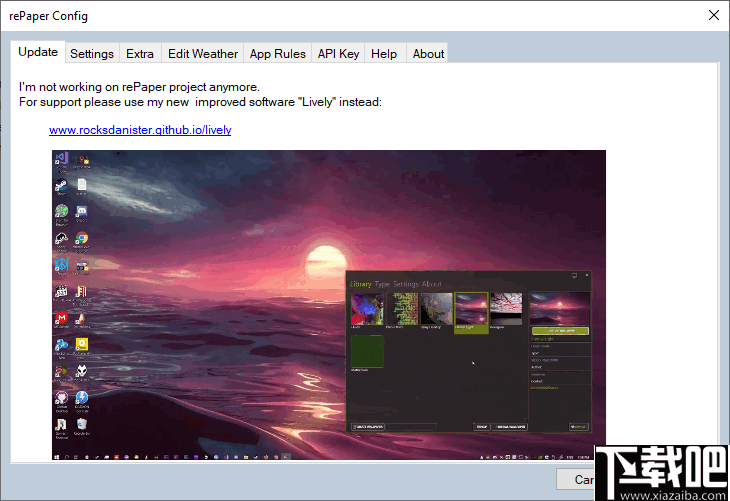Click the "I'm not working on rePaper" text
The image size is (730, 501).
pos(139,87)
